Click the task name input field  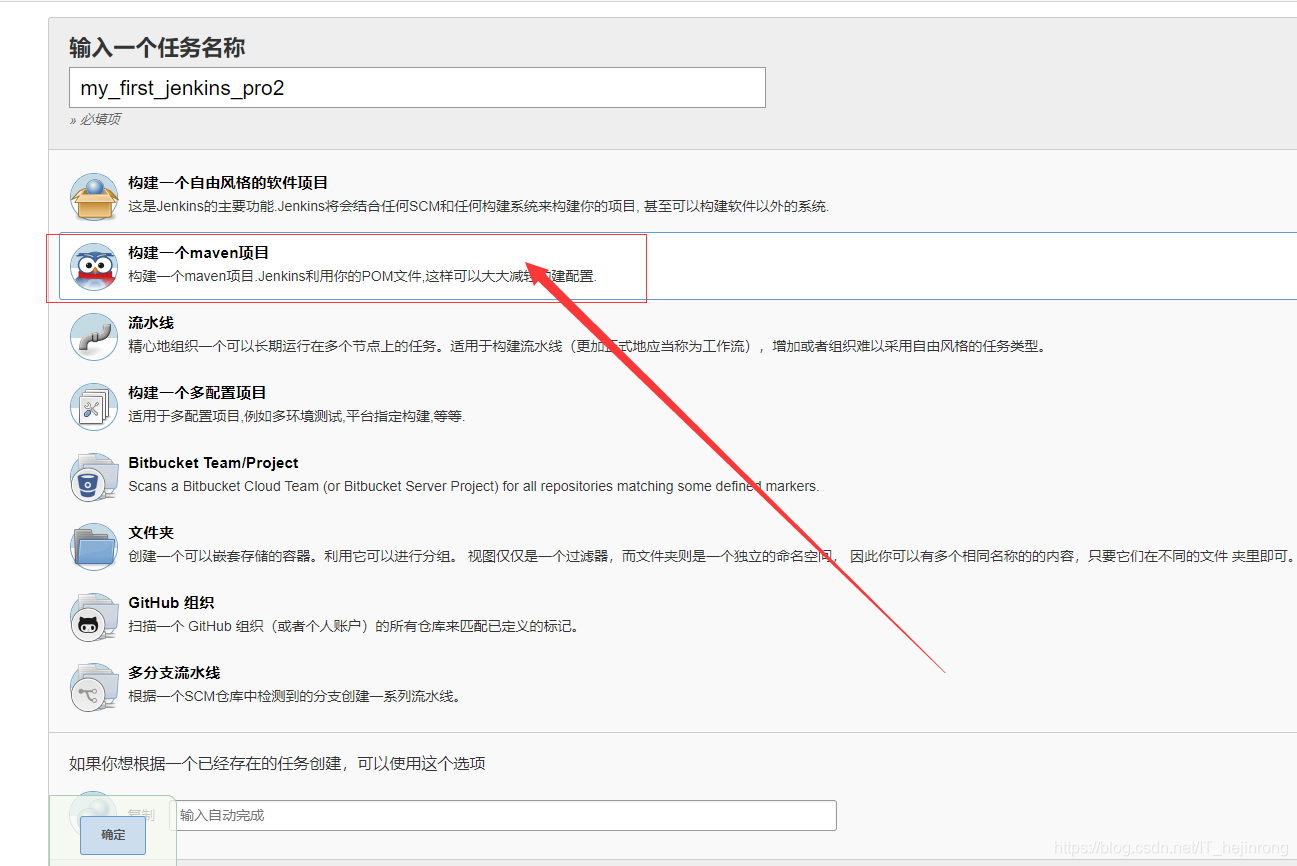click(417, 88)
